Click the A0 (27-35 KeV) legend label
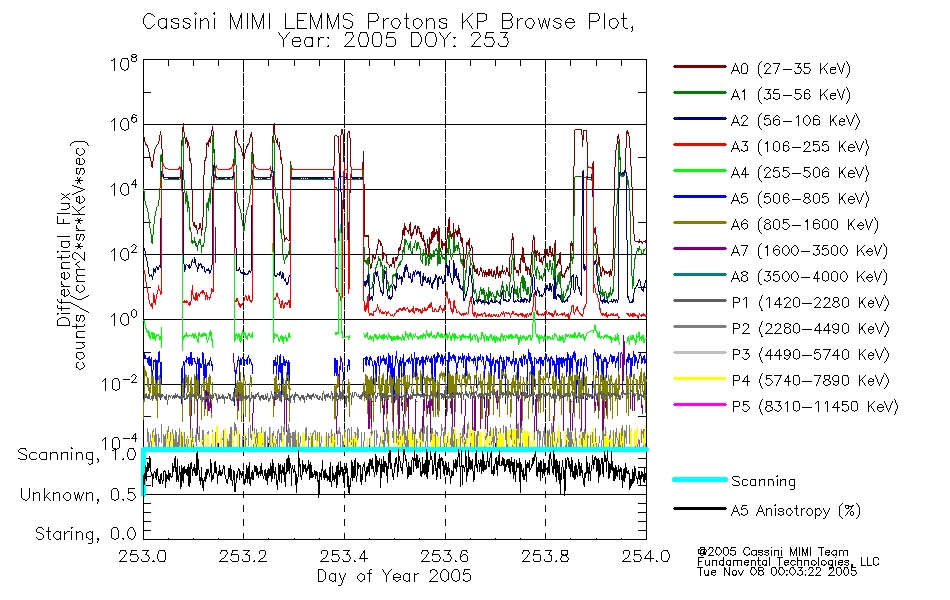The height and width of the screenshot is (600, 950). [x=791, y=68]
